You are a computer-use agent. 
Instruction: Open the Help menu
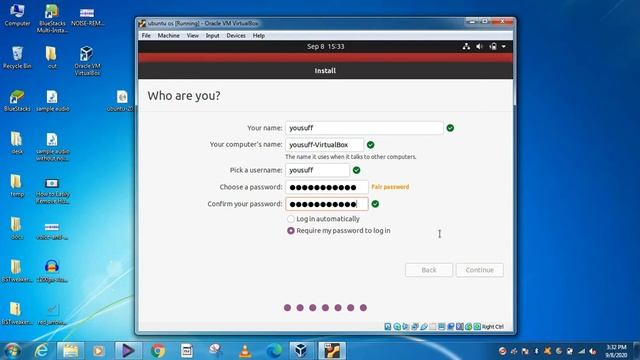pos(259,36)
